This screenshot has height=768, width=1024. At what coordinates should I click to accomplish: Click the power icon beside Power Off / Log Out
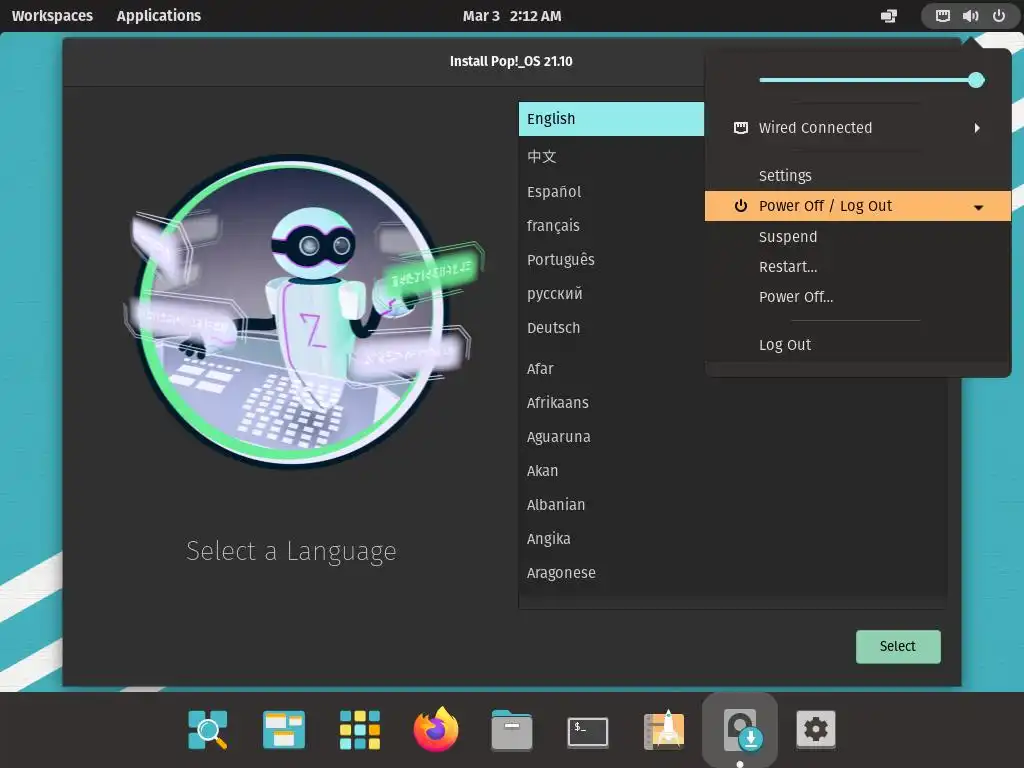coord(741,206)
